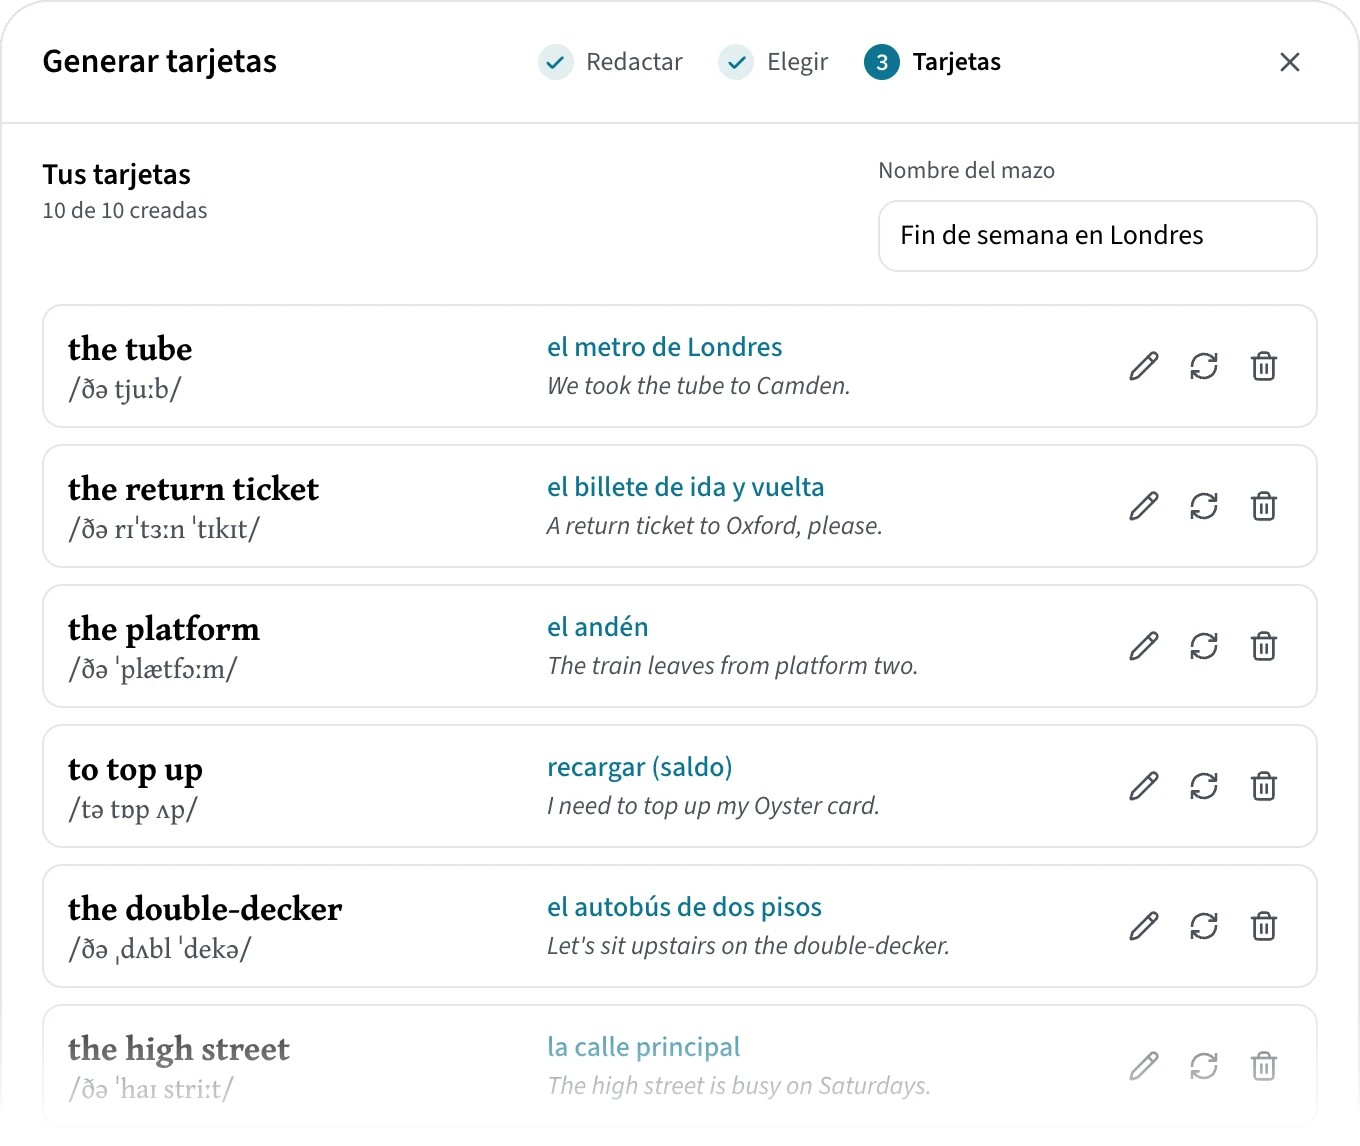Regenerate the 'the tube' card
The width and height of the screenshot is (1360, 1146).
tap(1204, 366)
